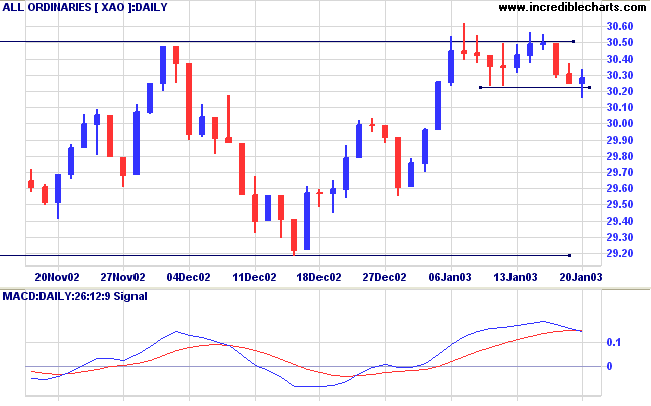Click the 27Dec02 date label
This screenshot has width=651, height=406.
[x=384, y=277]
